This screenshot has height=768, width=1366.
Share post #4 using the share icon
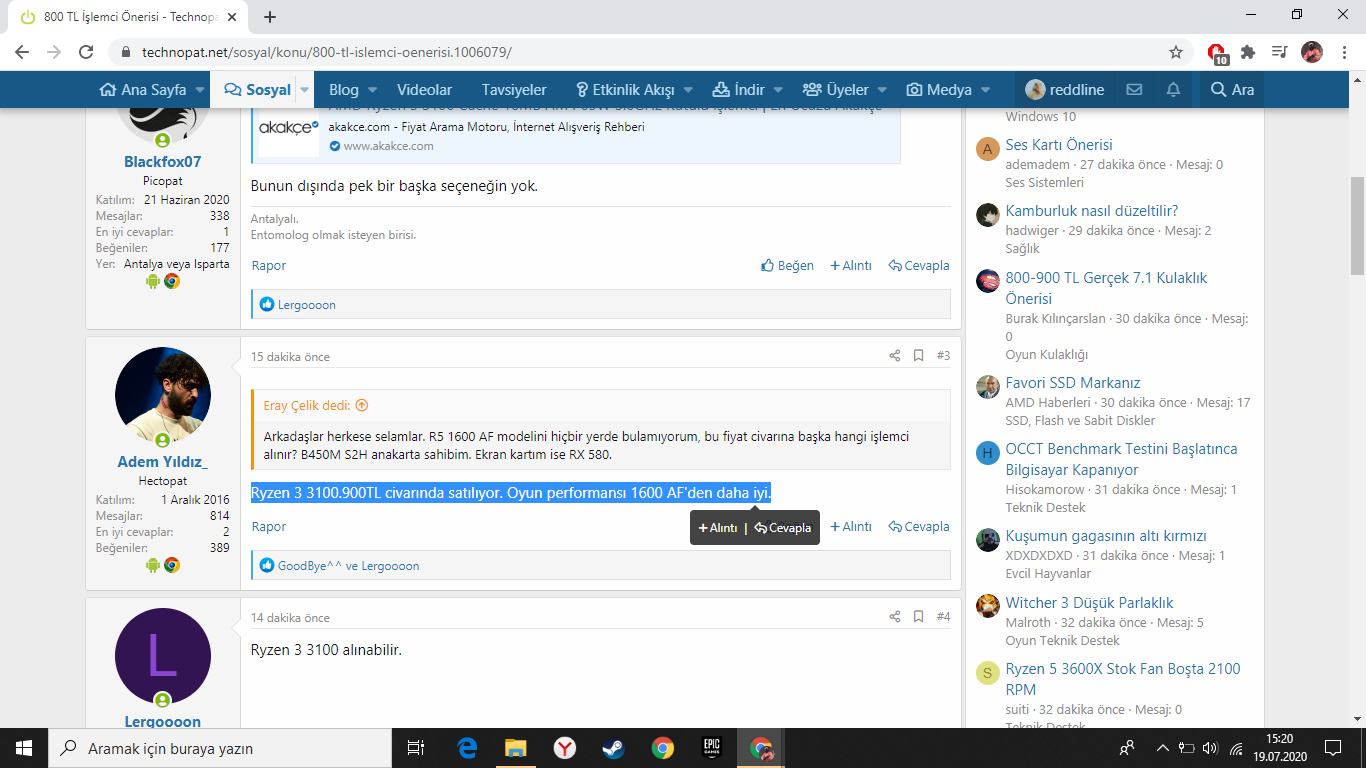[x=895, y=617]
